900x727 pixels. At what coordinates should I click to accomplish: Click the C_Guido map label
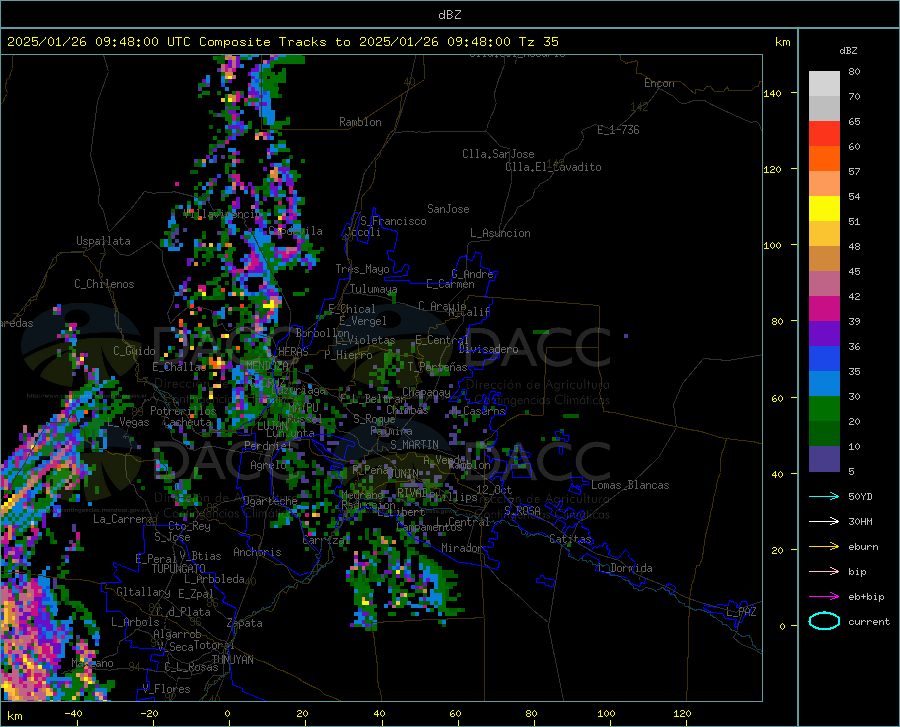134,351
